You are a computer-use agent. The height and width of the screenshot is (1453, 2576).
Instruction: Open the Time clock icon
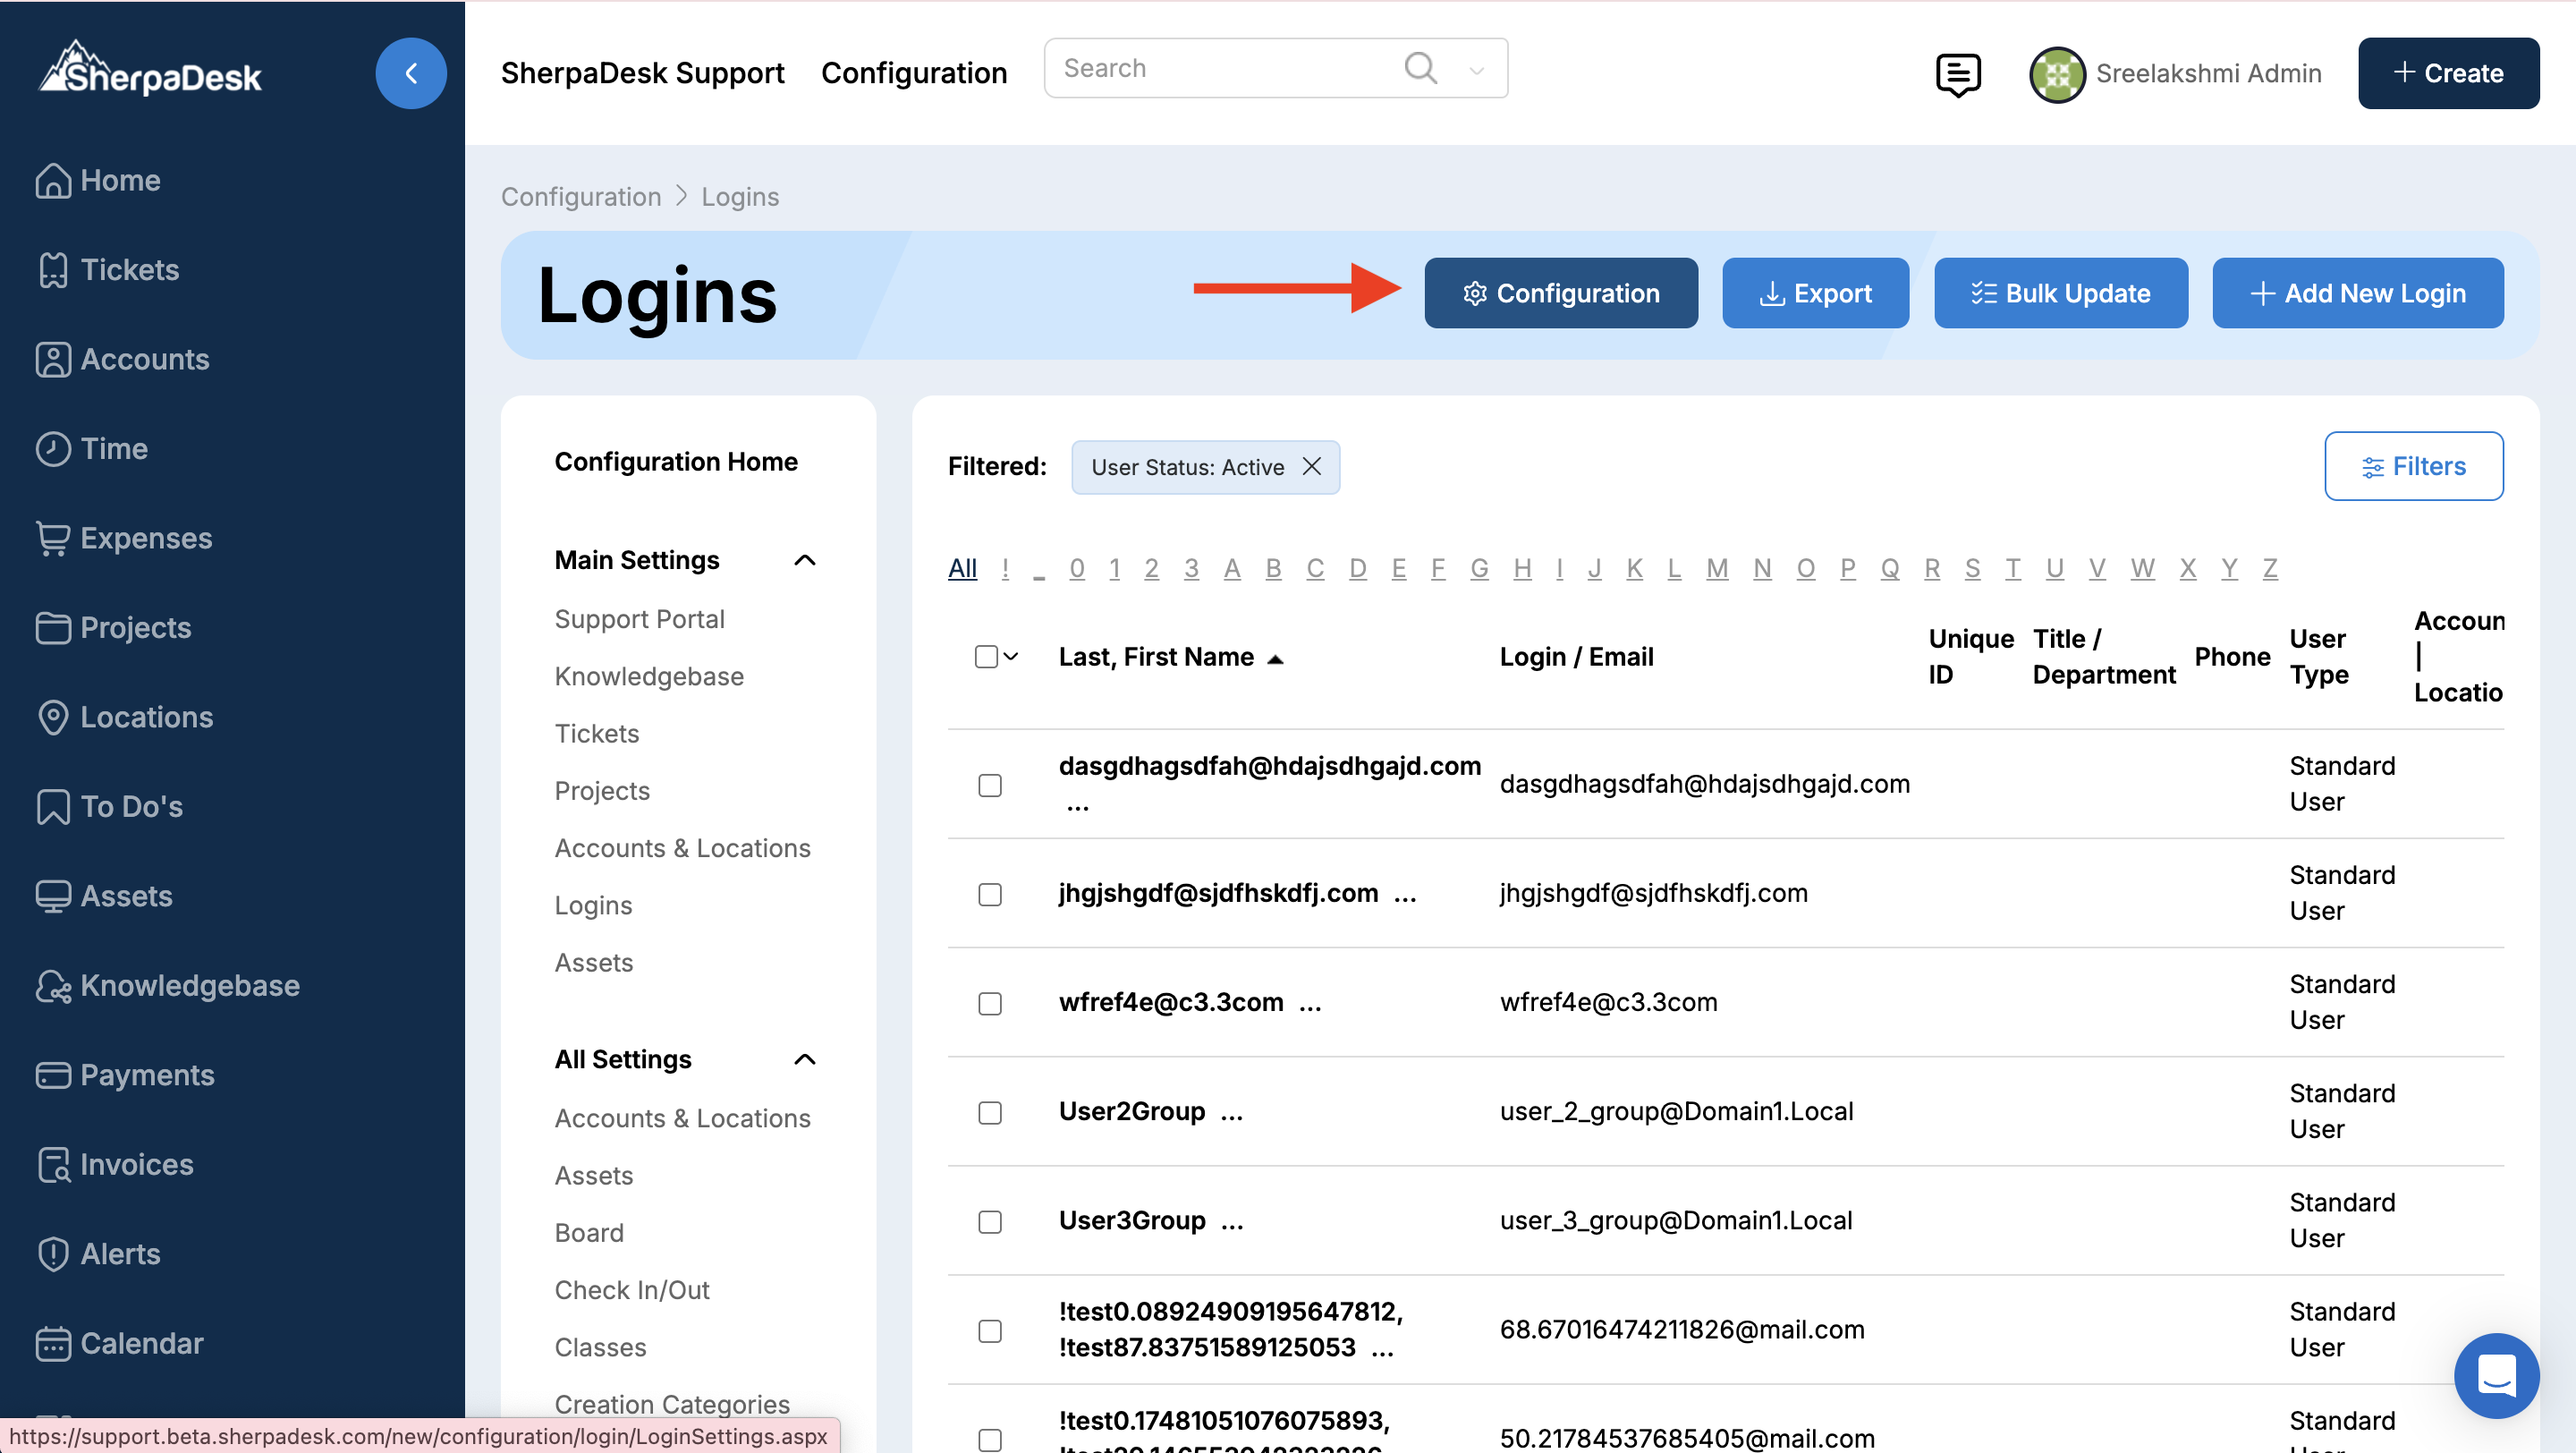[x=53, y=449]
